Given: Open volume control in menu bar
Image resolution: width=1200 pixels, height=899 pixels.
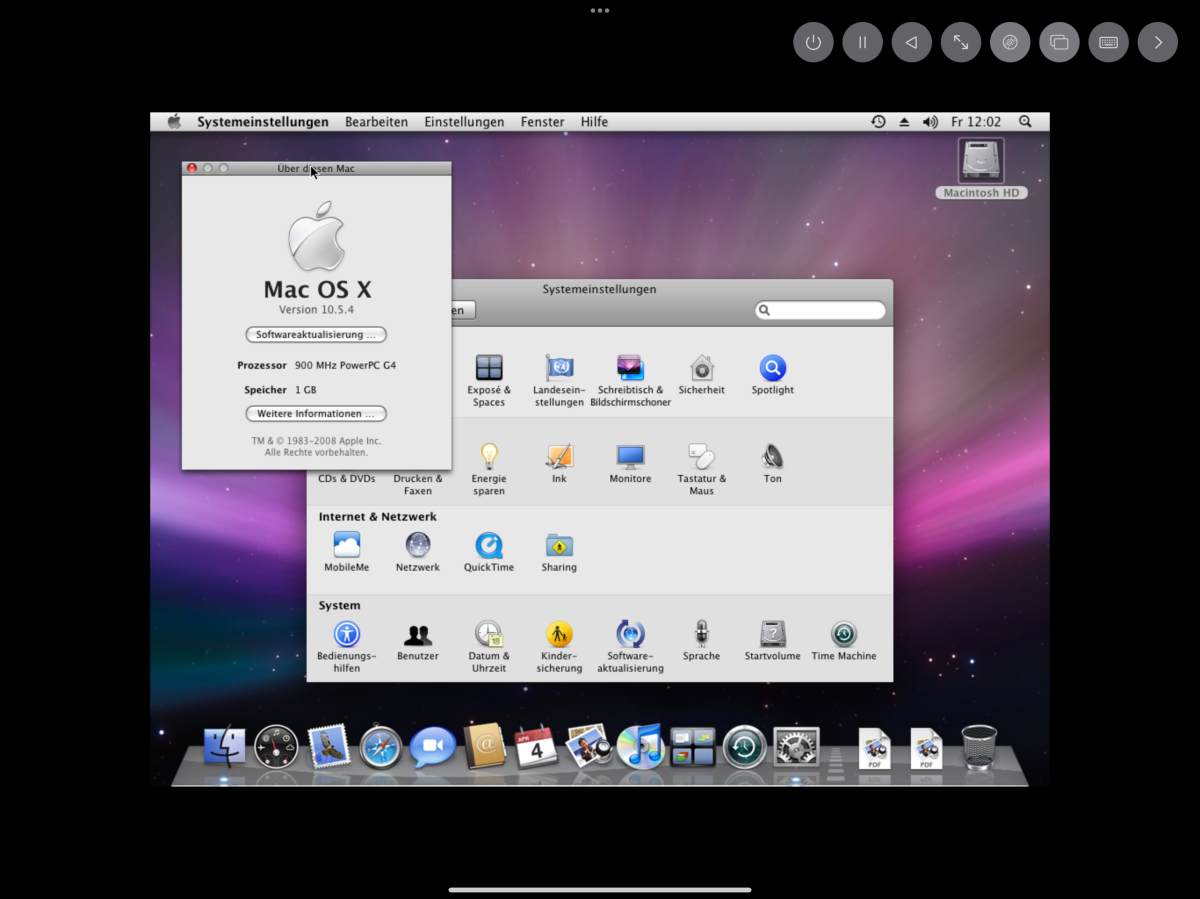Looking at the screenshot, I should pyautogui.click(x=930, y=122).
